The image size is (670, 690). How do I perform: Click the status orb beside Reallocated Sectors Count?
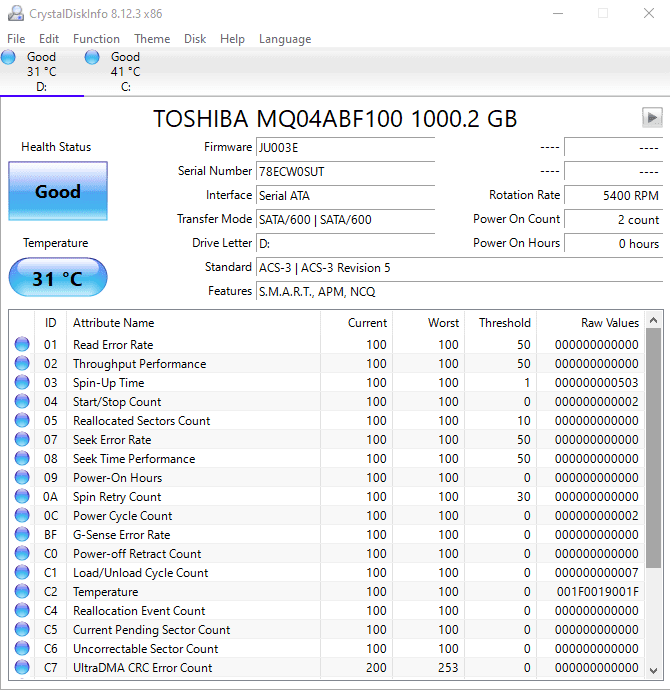(22, 421)
